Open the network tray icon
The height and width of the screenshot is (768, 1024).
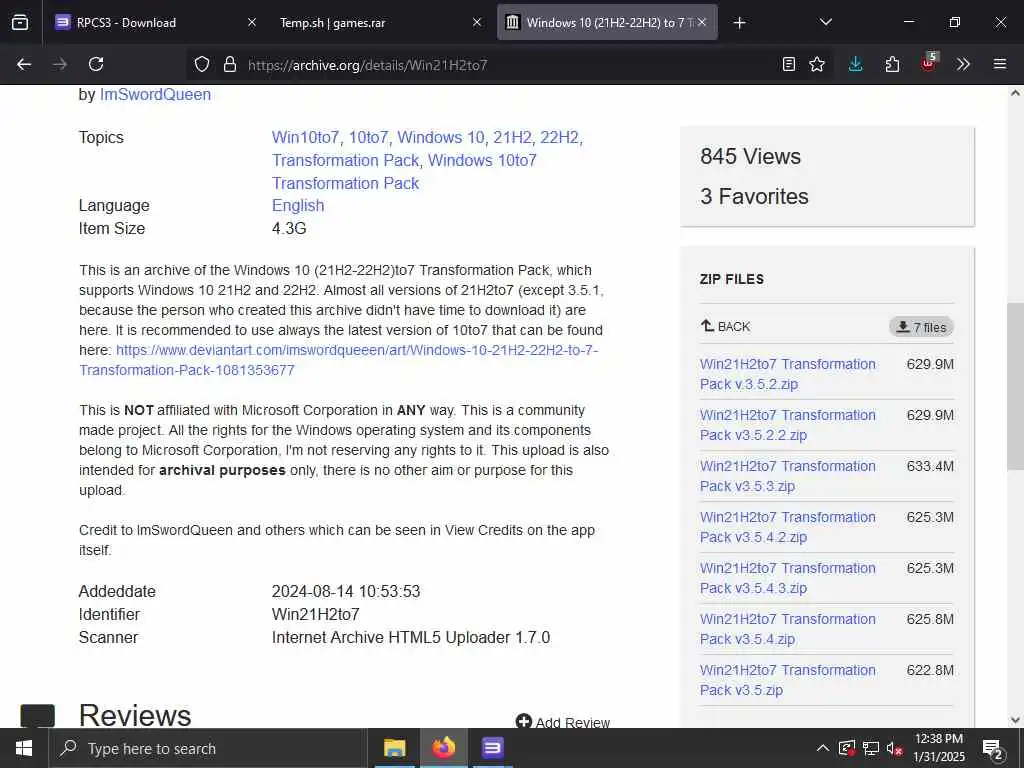(x=871, y=748)
